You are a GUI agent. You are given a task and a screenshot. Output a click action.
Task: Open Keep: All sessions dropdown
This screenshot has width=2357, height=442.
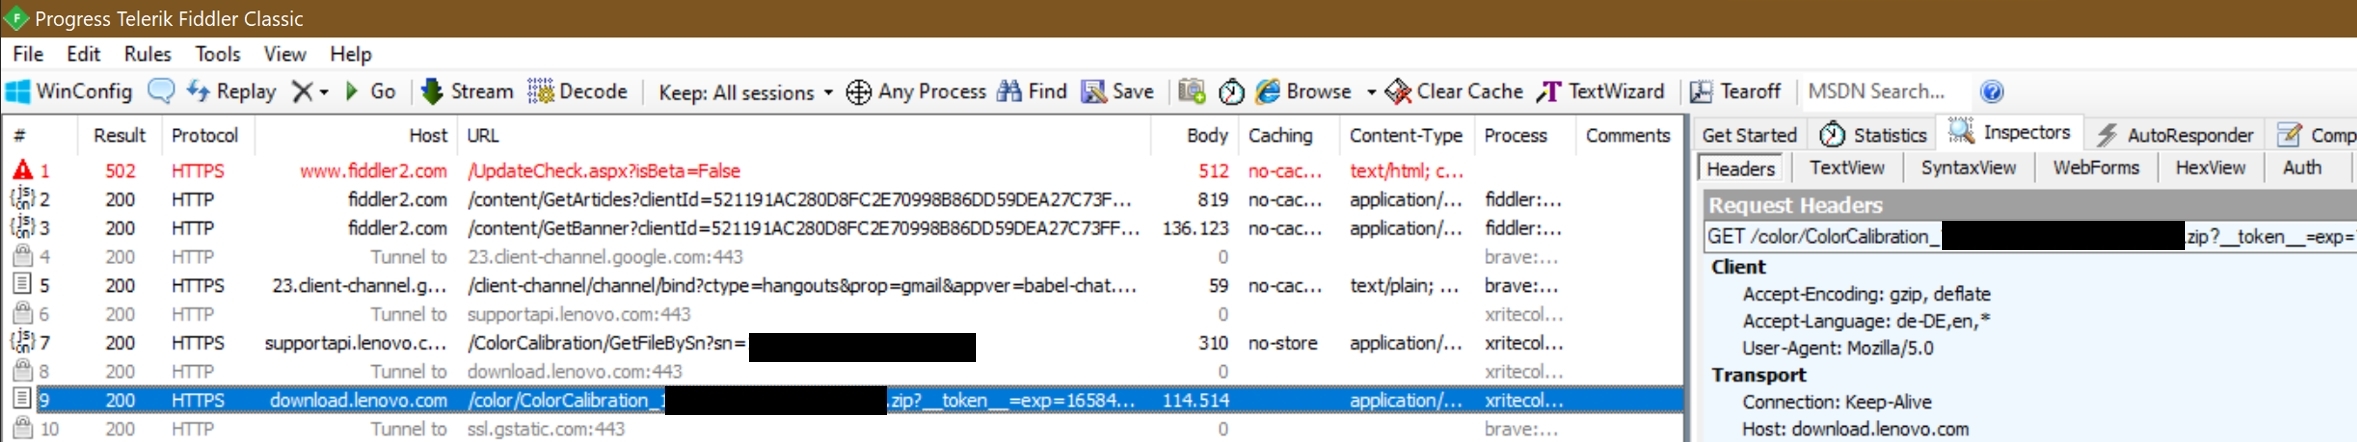point(746,92)
